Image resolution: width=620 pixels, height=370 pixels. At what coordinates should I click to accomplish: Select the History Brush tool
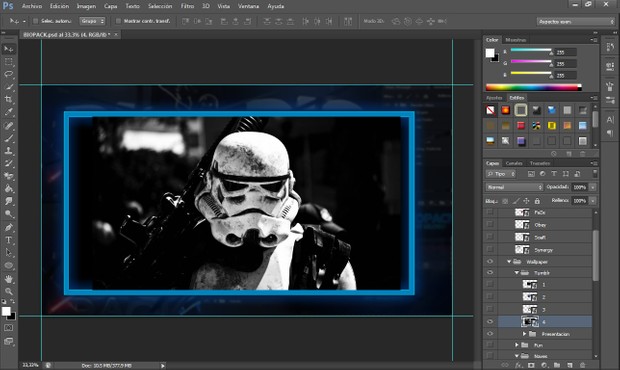point(8,164)
